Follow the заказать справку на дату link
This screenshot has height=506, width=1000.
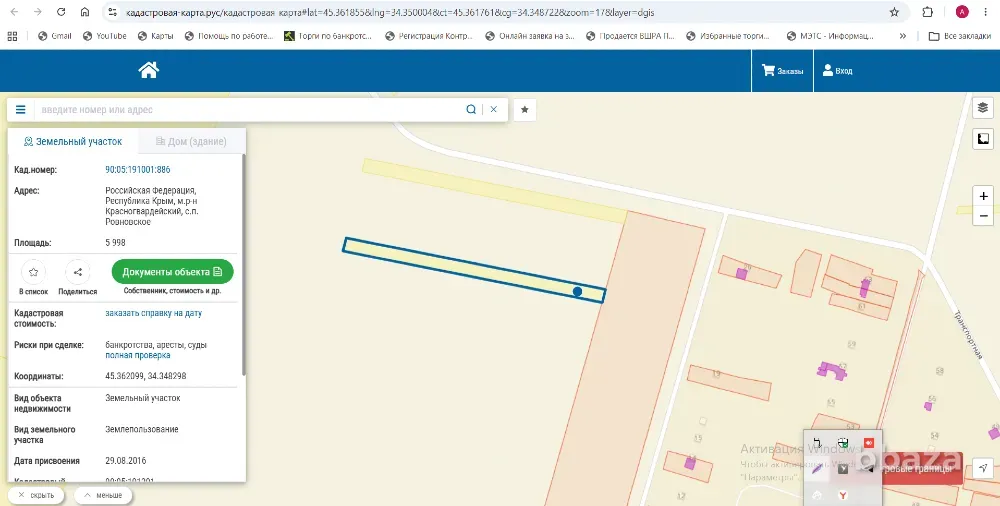pyautogui.click(x=154, y=313)
